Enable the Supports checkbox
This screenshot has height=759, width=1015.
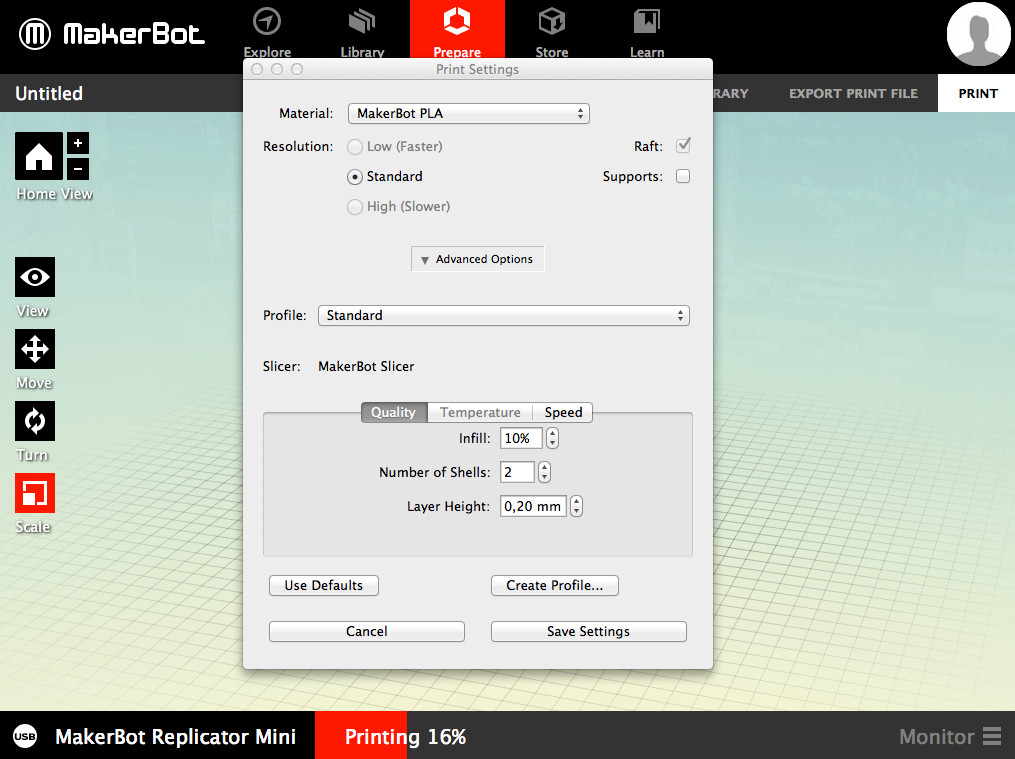[x=683, y=176]
